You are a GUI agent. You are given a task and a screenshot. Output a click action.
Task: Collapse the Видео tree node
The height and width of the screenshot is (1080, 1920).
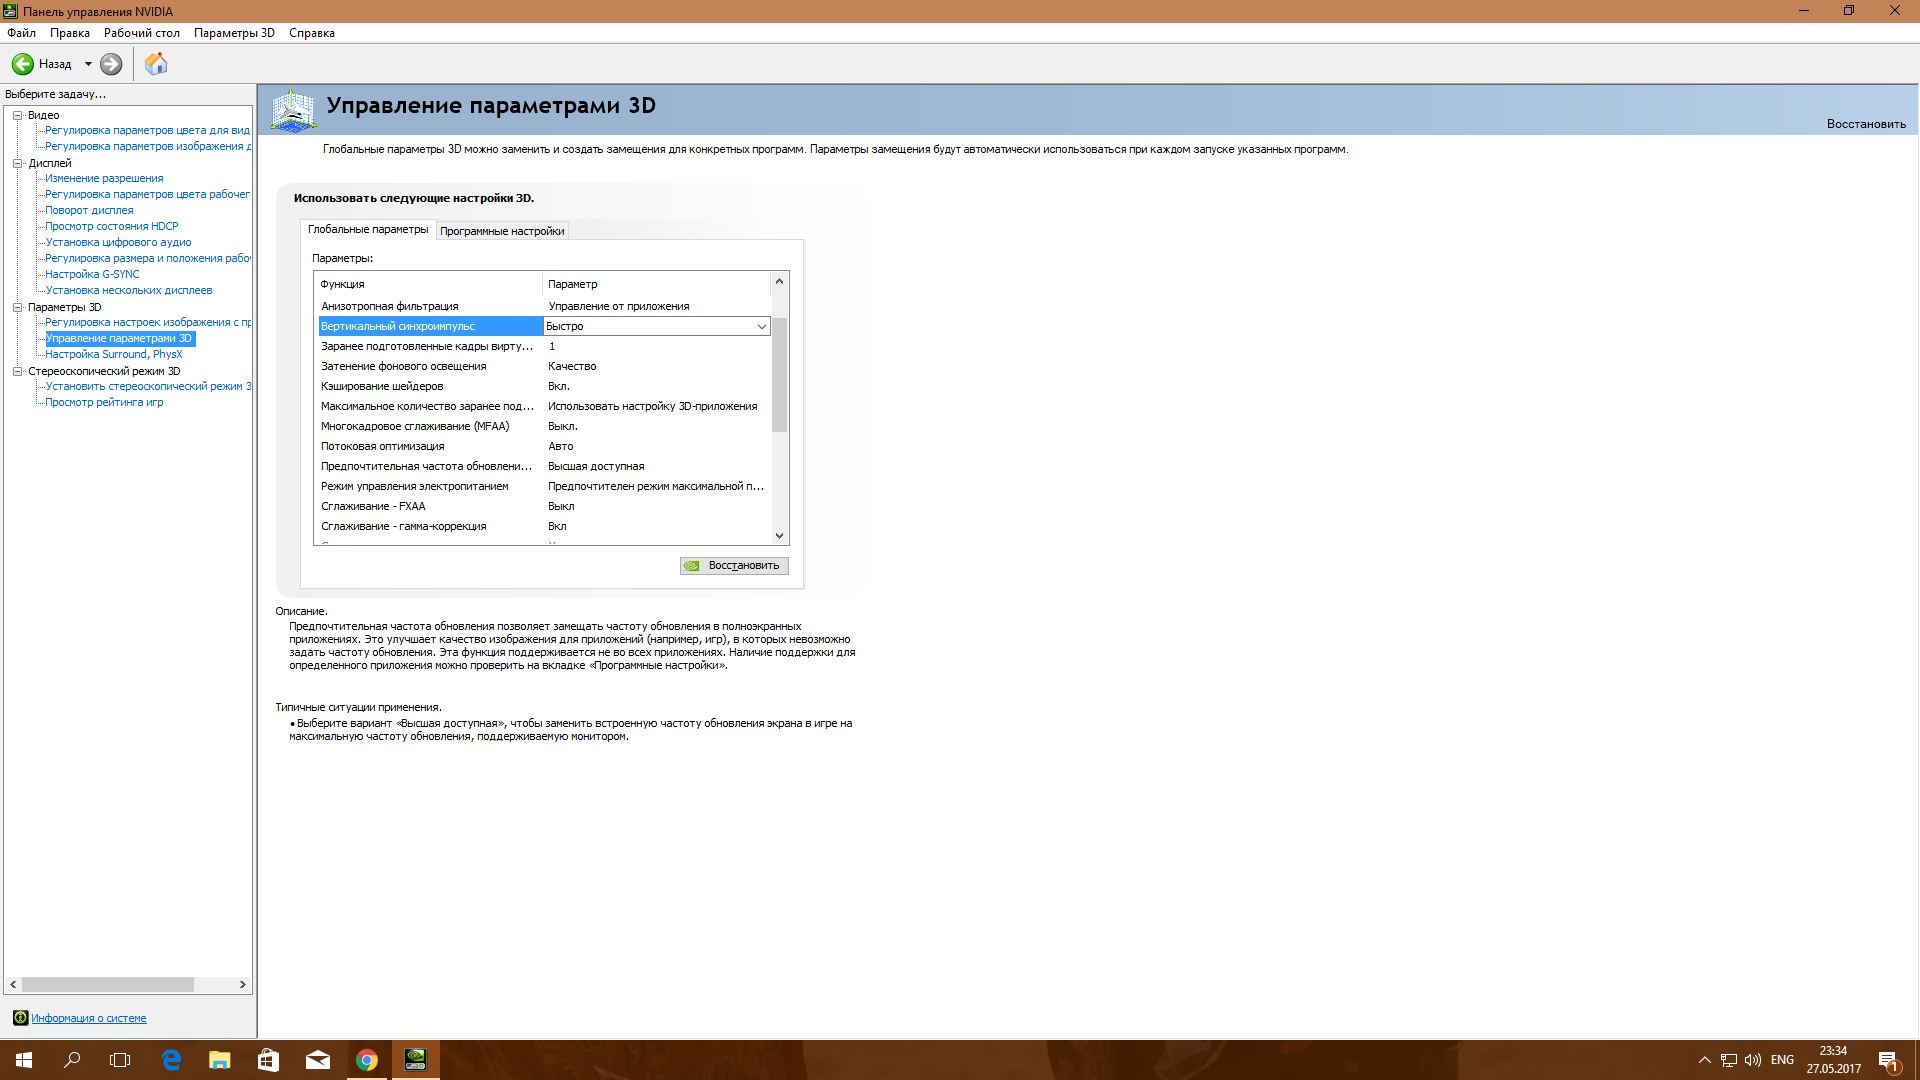click(x=18, y=115)
